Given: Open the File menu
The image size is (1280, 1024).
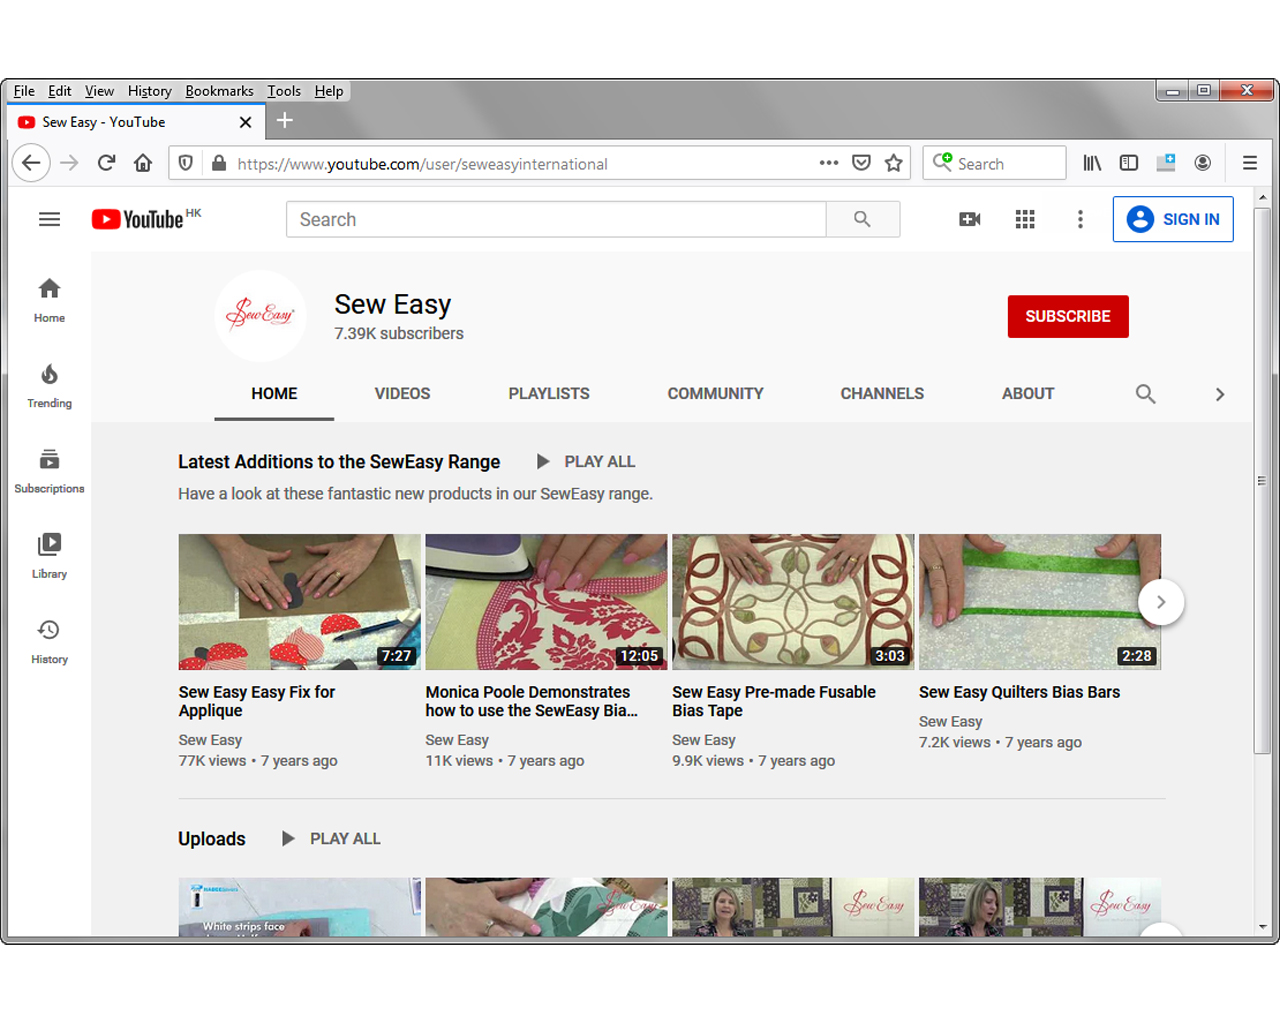Looking at the screenshot, I should (24, 91).
